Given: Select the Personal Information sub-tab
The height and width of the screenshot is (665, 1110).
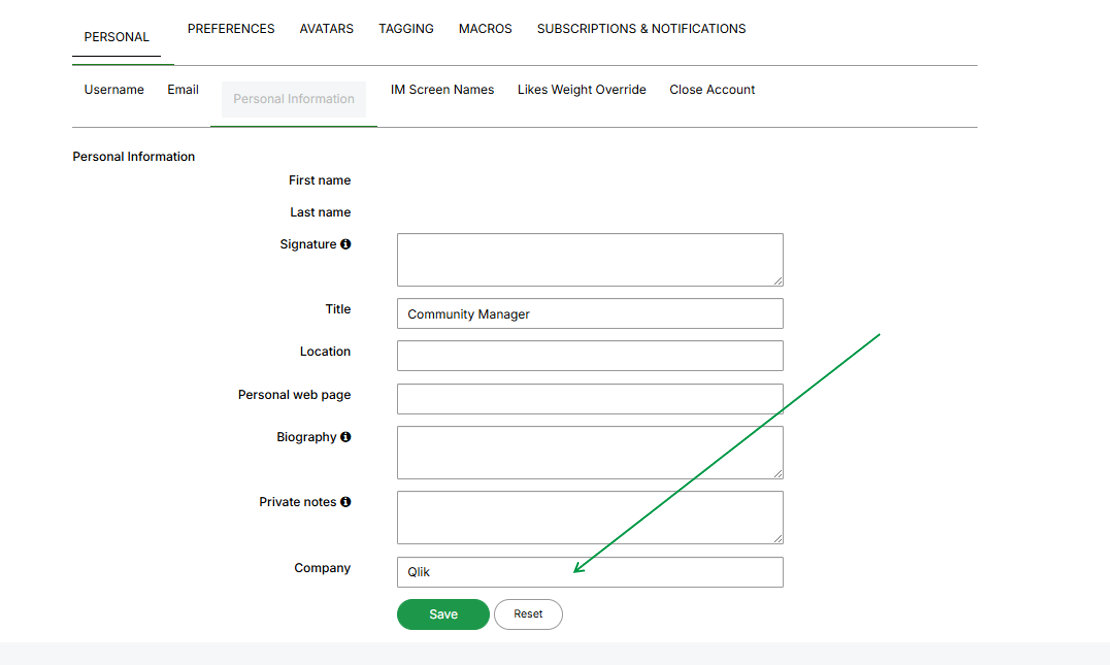Looking at the screenshot, I should pos(294,99).
